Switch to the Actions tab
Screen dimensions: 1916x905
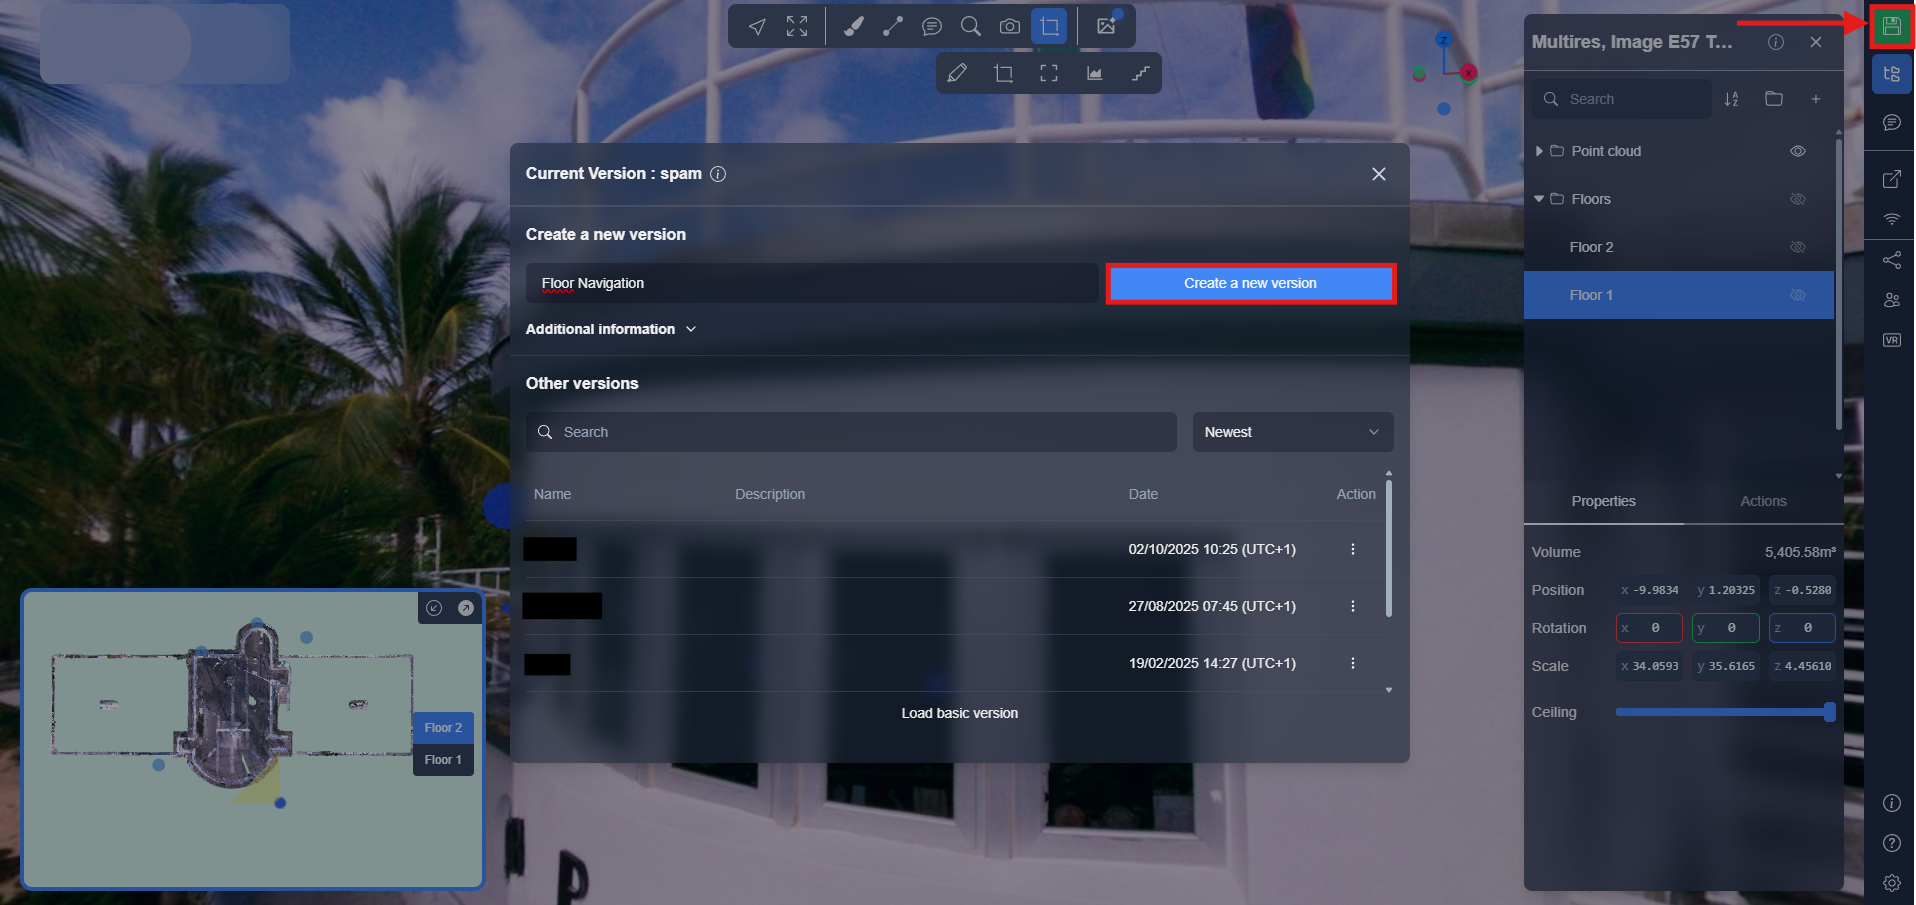(x=1762, y=501)
